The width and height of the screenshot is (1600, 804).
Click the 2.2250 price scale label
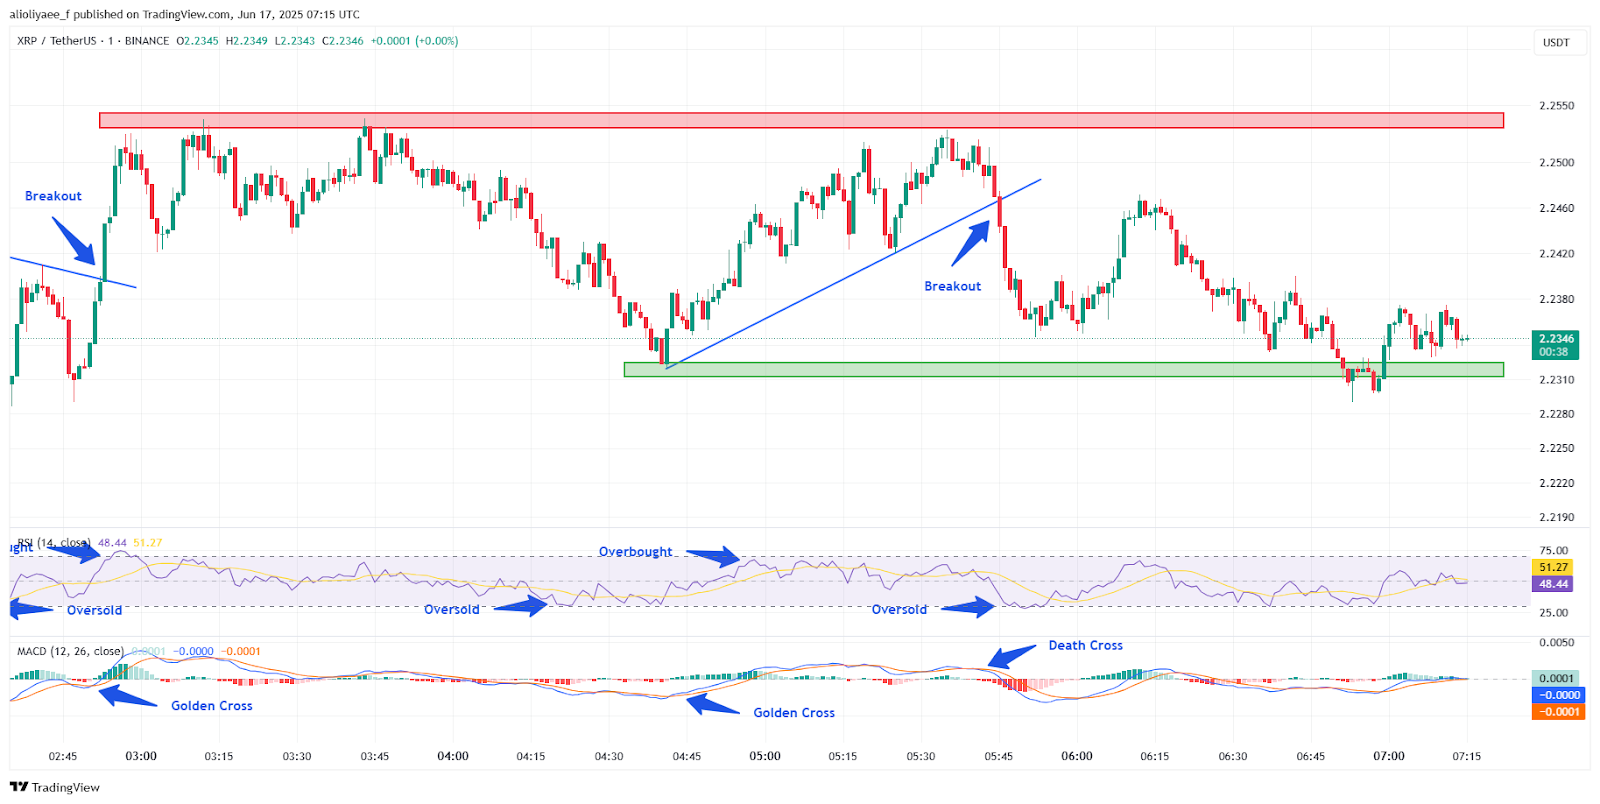click(x=1556, y=448)
